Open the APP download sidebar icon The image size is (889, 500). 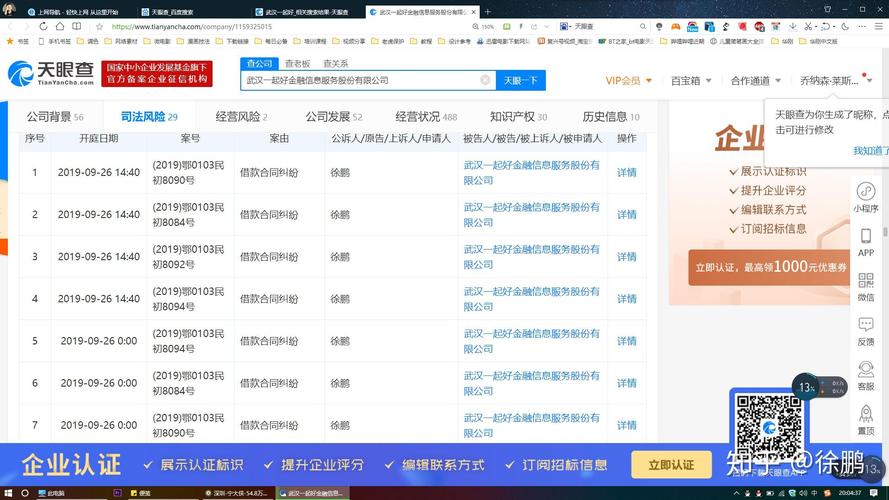866,242
